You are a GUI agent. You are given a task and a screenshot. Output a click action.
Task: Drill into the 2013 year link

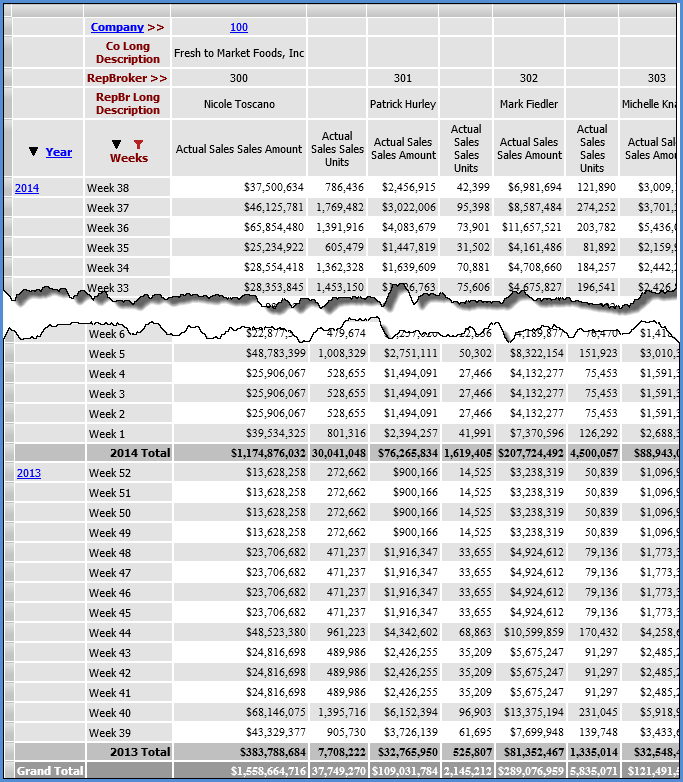(27, 474)
